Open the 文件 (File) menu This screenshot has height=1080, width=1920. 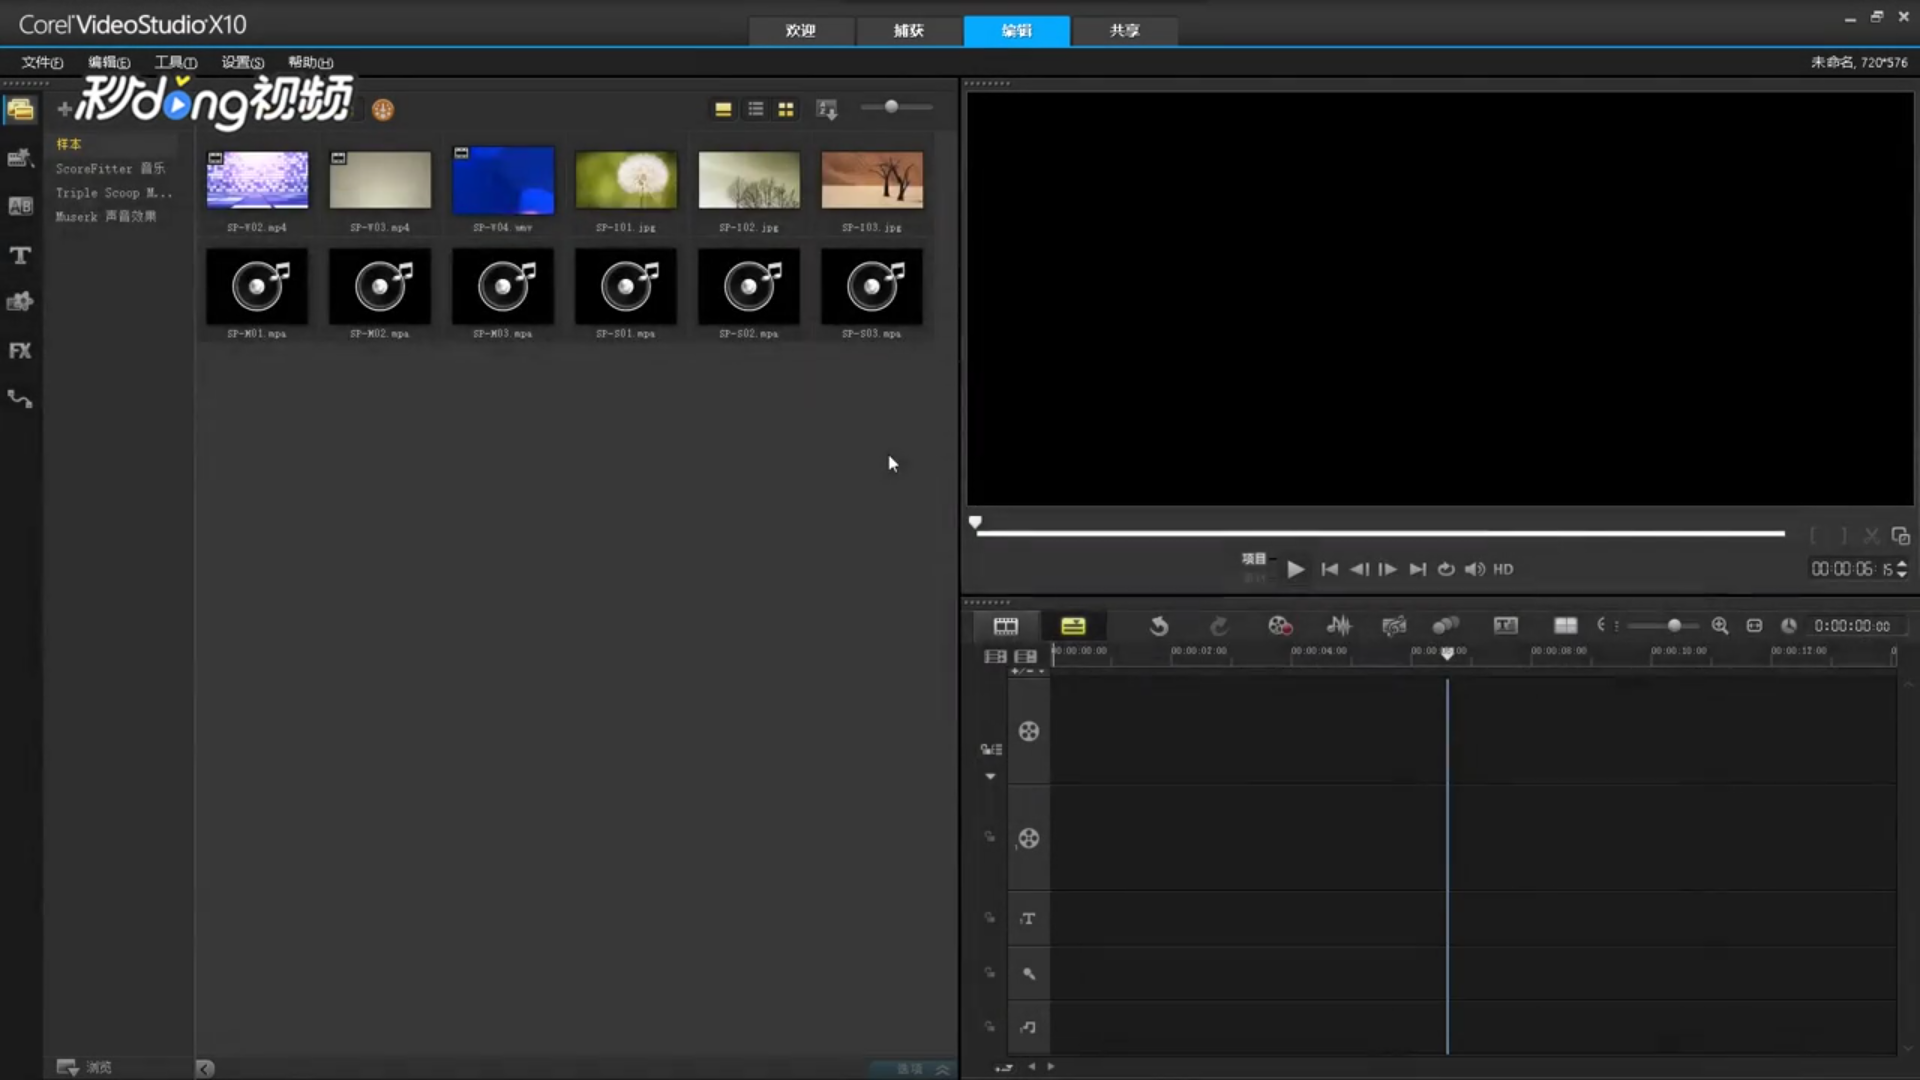pyautogui.click(x=42, y=62)
